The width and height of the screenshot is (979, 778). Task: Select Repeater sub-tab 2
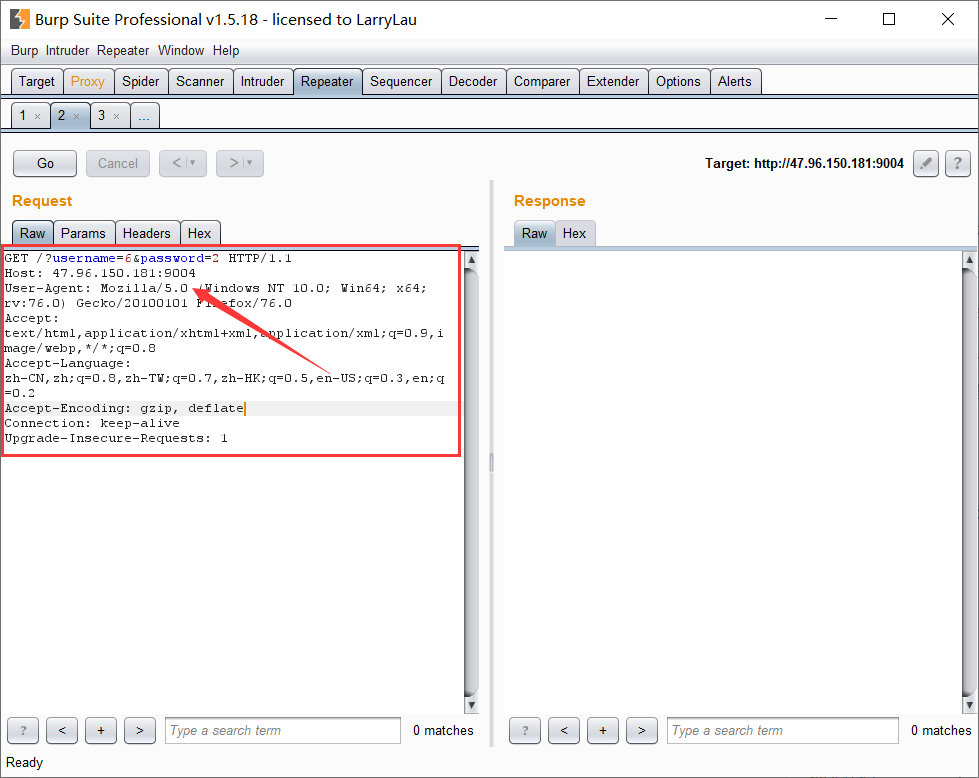62,116
